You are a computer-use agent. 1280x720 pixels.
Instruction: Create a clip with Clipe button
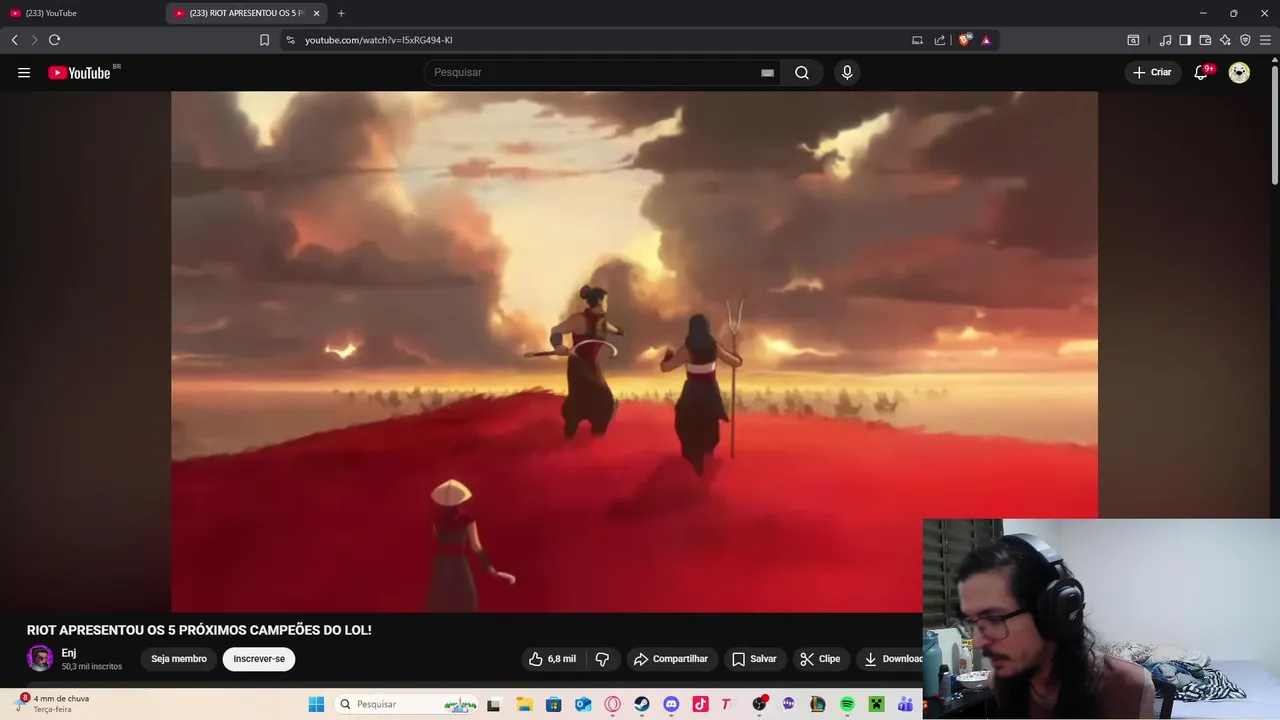pos(820,659)
